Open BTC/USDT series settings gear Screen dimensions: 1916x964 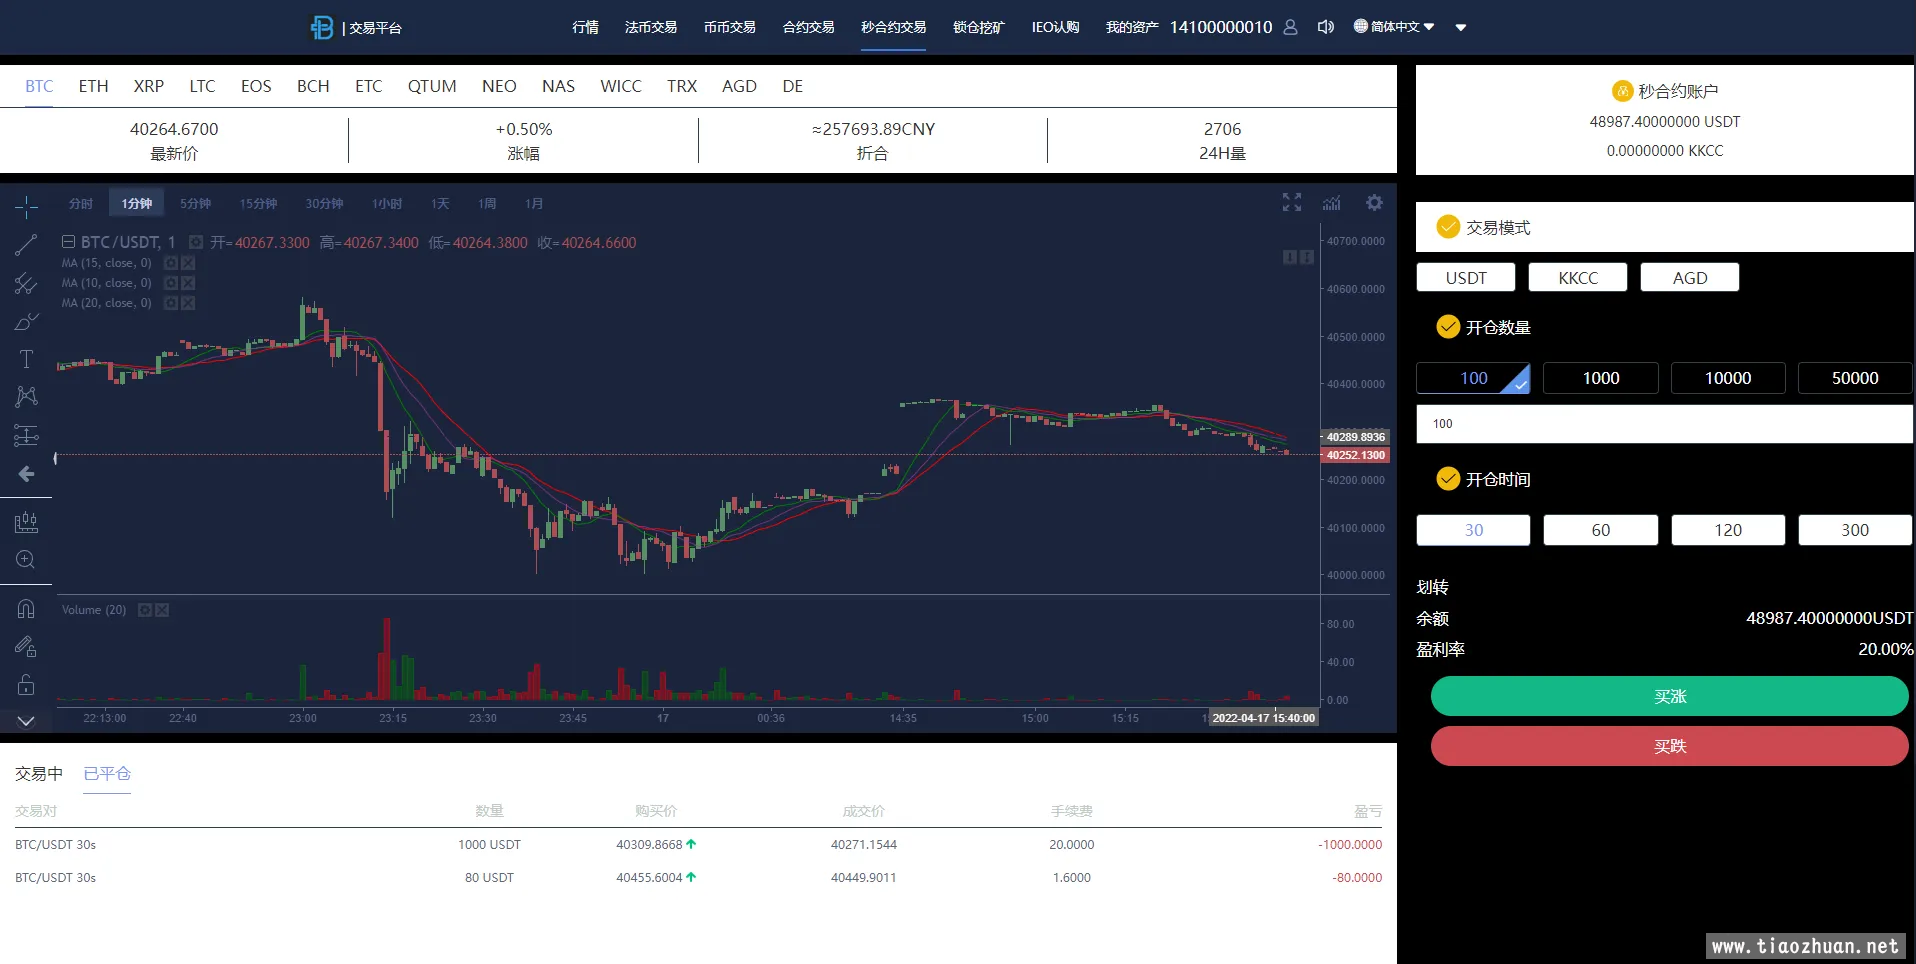196,242
